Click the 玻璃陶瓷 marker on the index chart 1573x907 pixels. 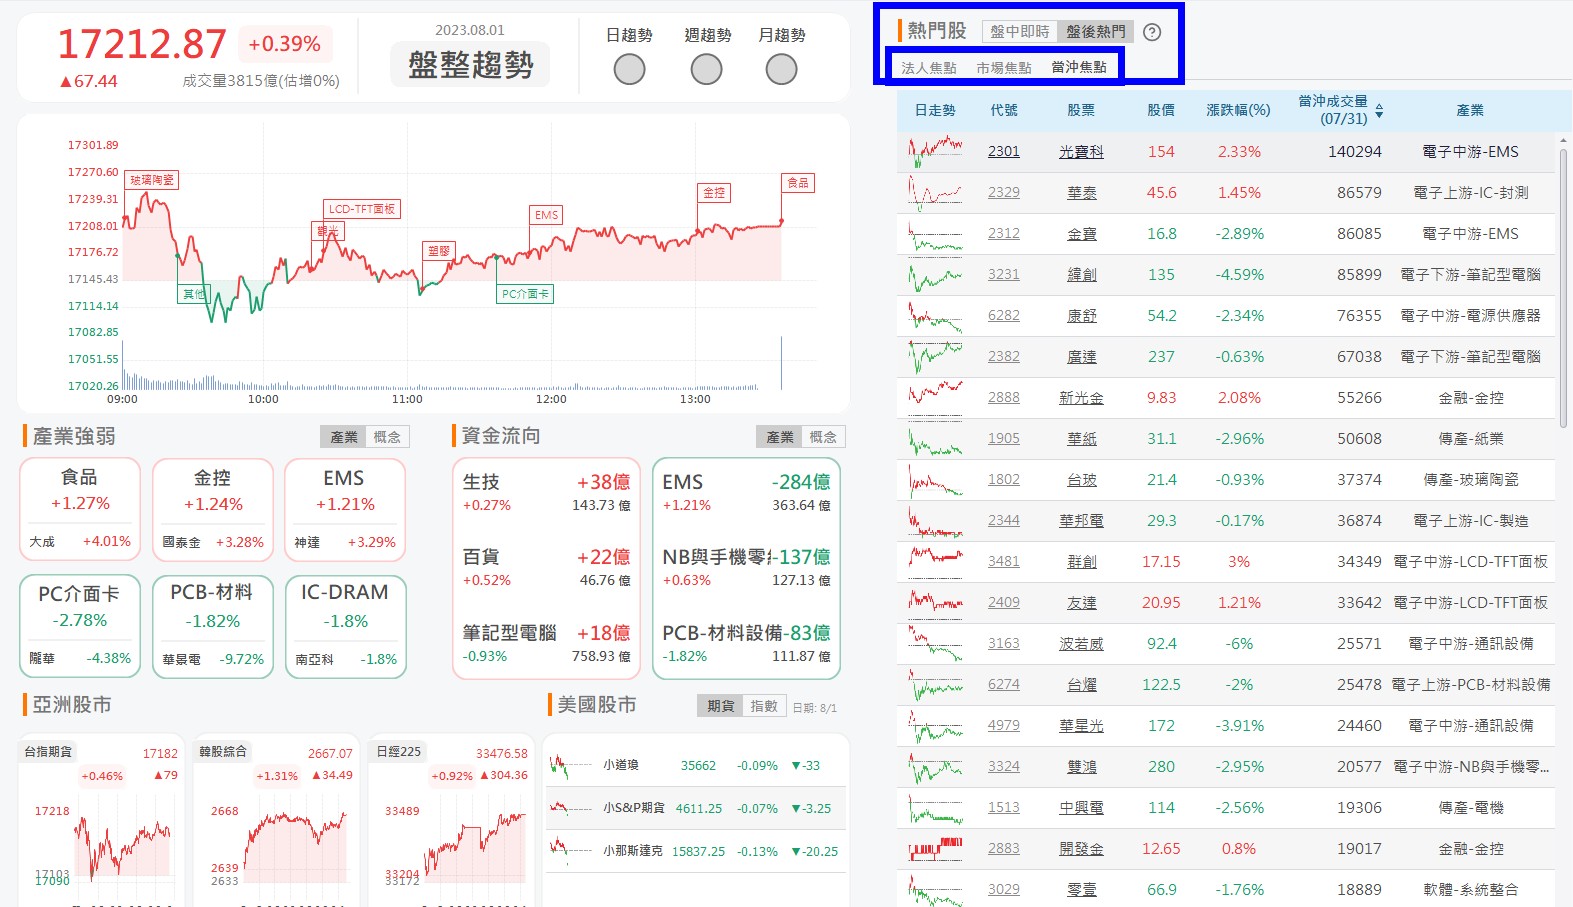pyautogui.click(x=152, y=180)
